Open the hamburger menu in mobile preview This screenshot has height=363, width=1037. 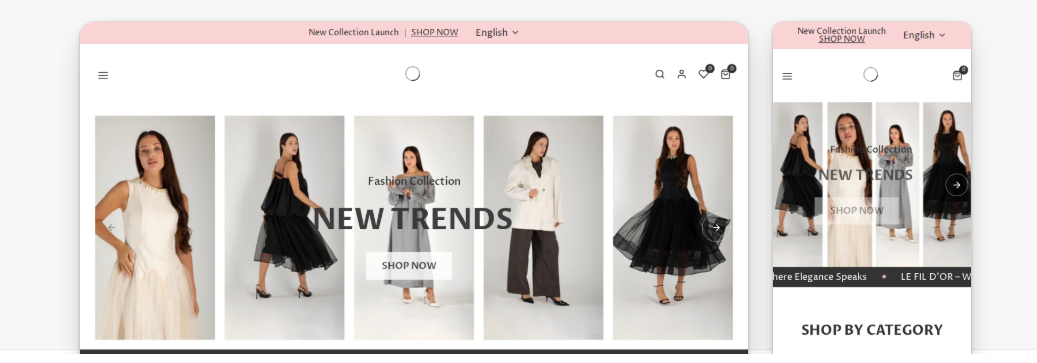click(x=787, y=76)
